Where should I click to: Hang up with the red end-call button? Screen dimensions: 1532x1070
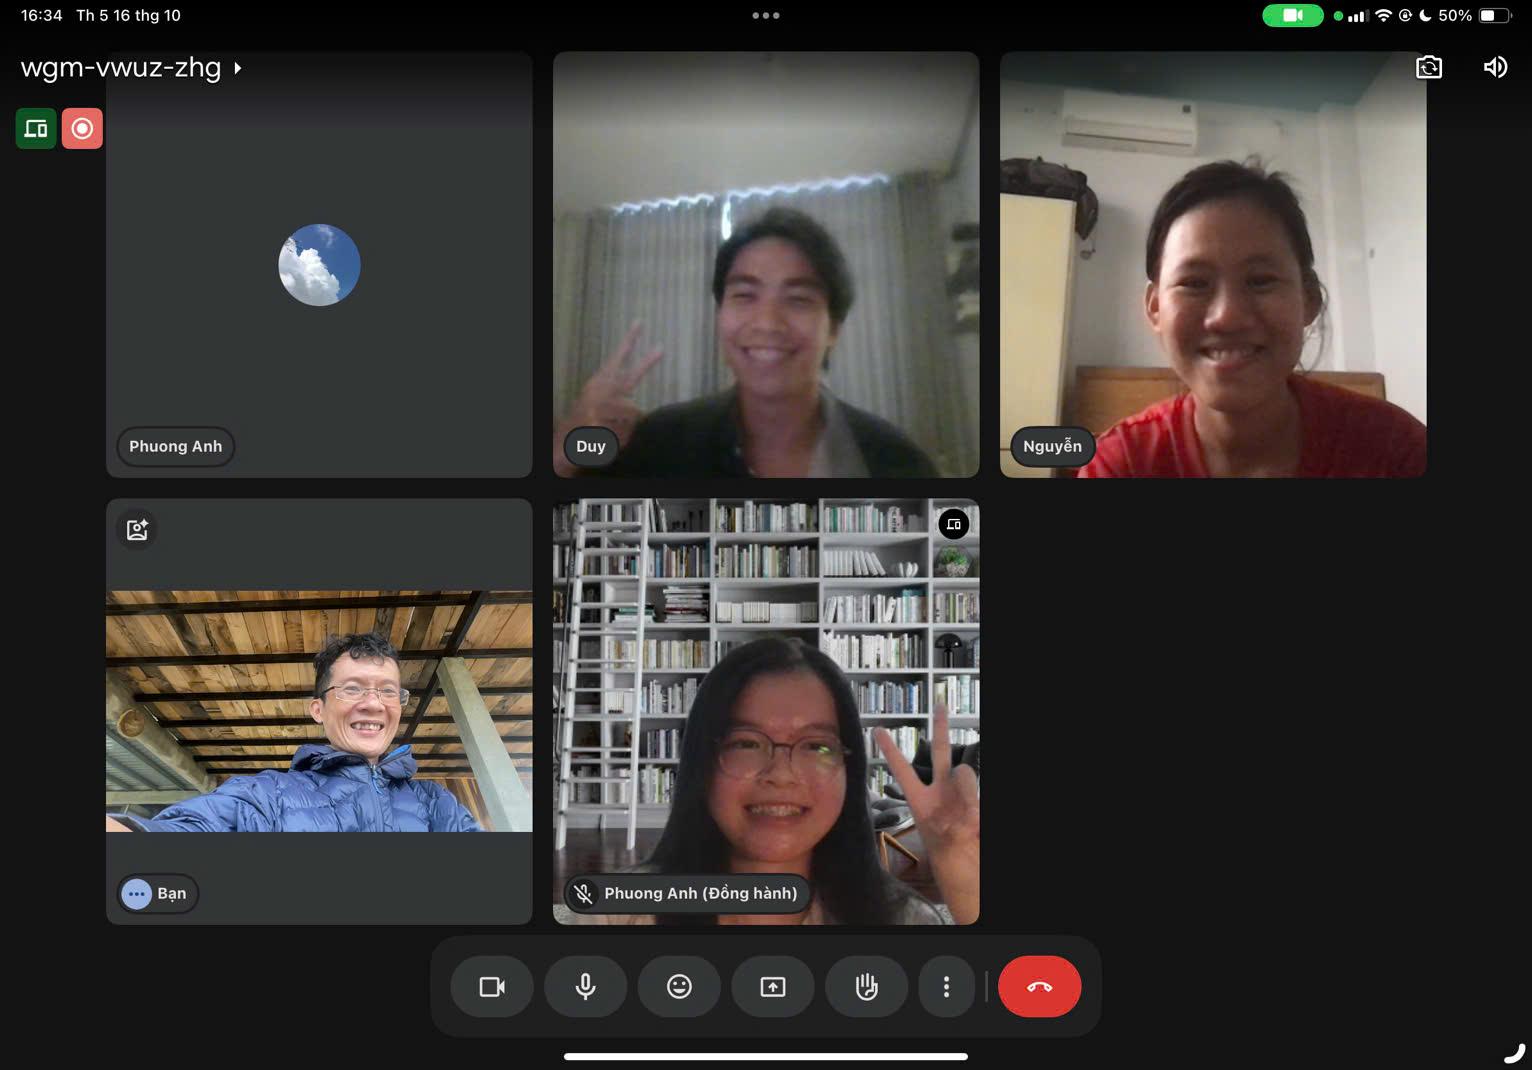1039,987
